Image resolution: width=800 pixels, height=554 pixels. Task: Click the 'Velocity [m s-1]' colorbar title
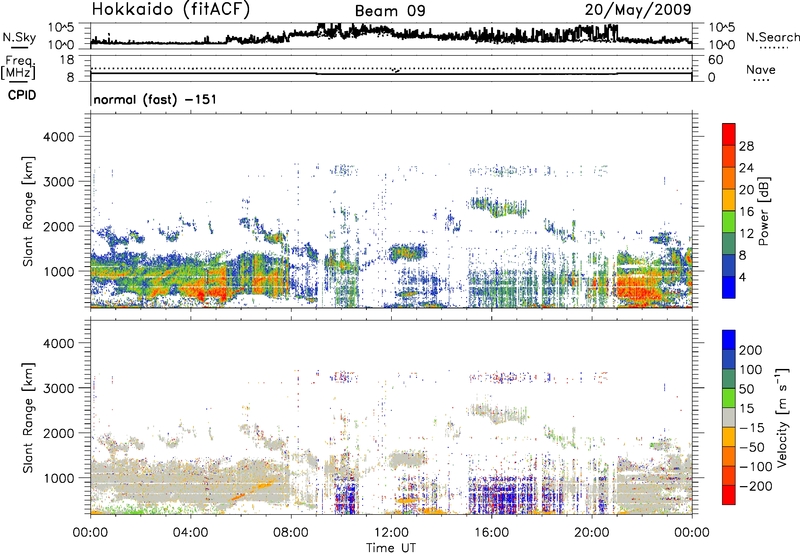point(782,417)
